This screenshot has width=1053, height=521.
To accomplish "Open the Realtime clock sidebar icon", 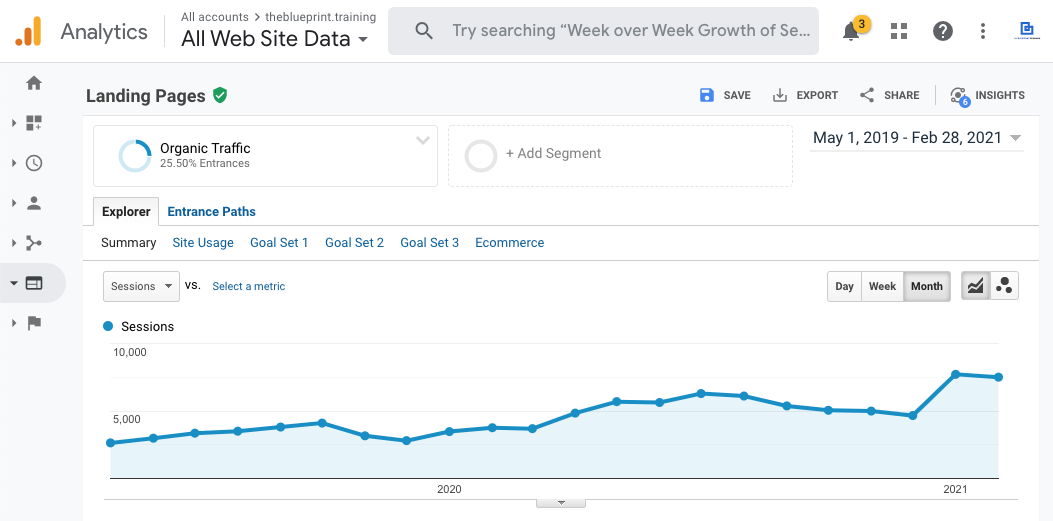I will tap(34, 163).
